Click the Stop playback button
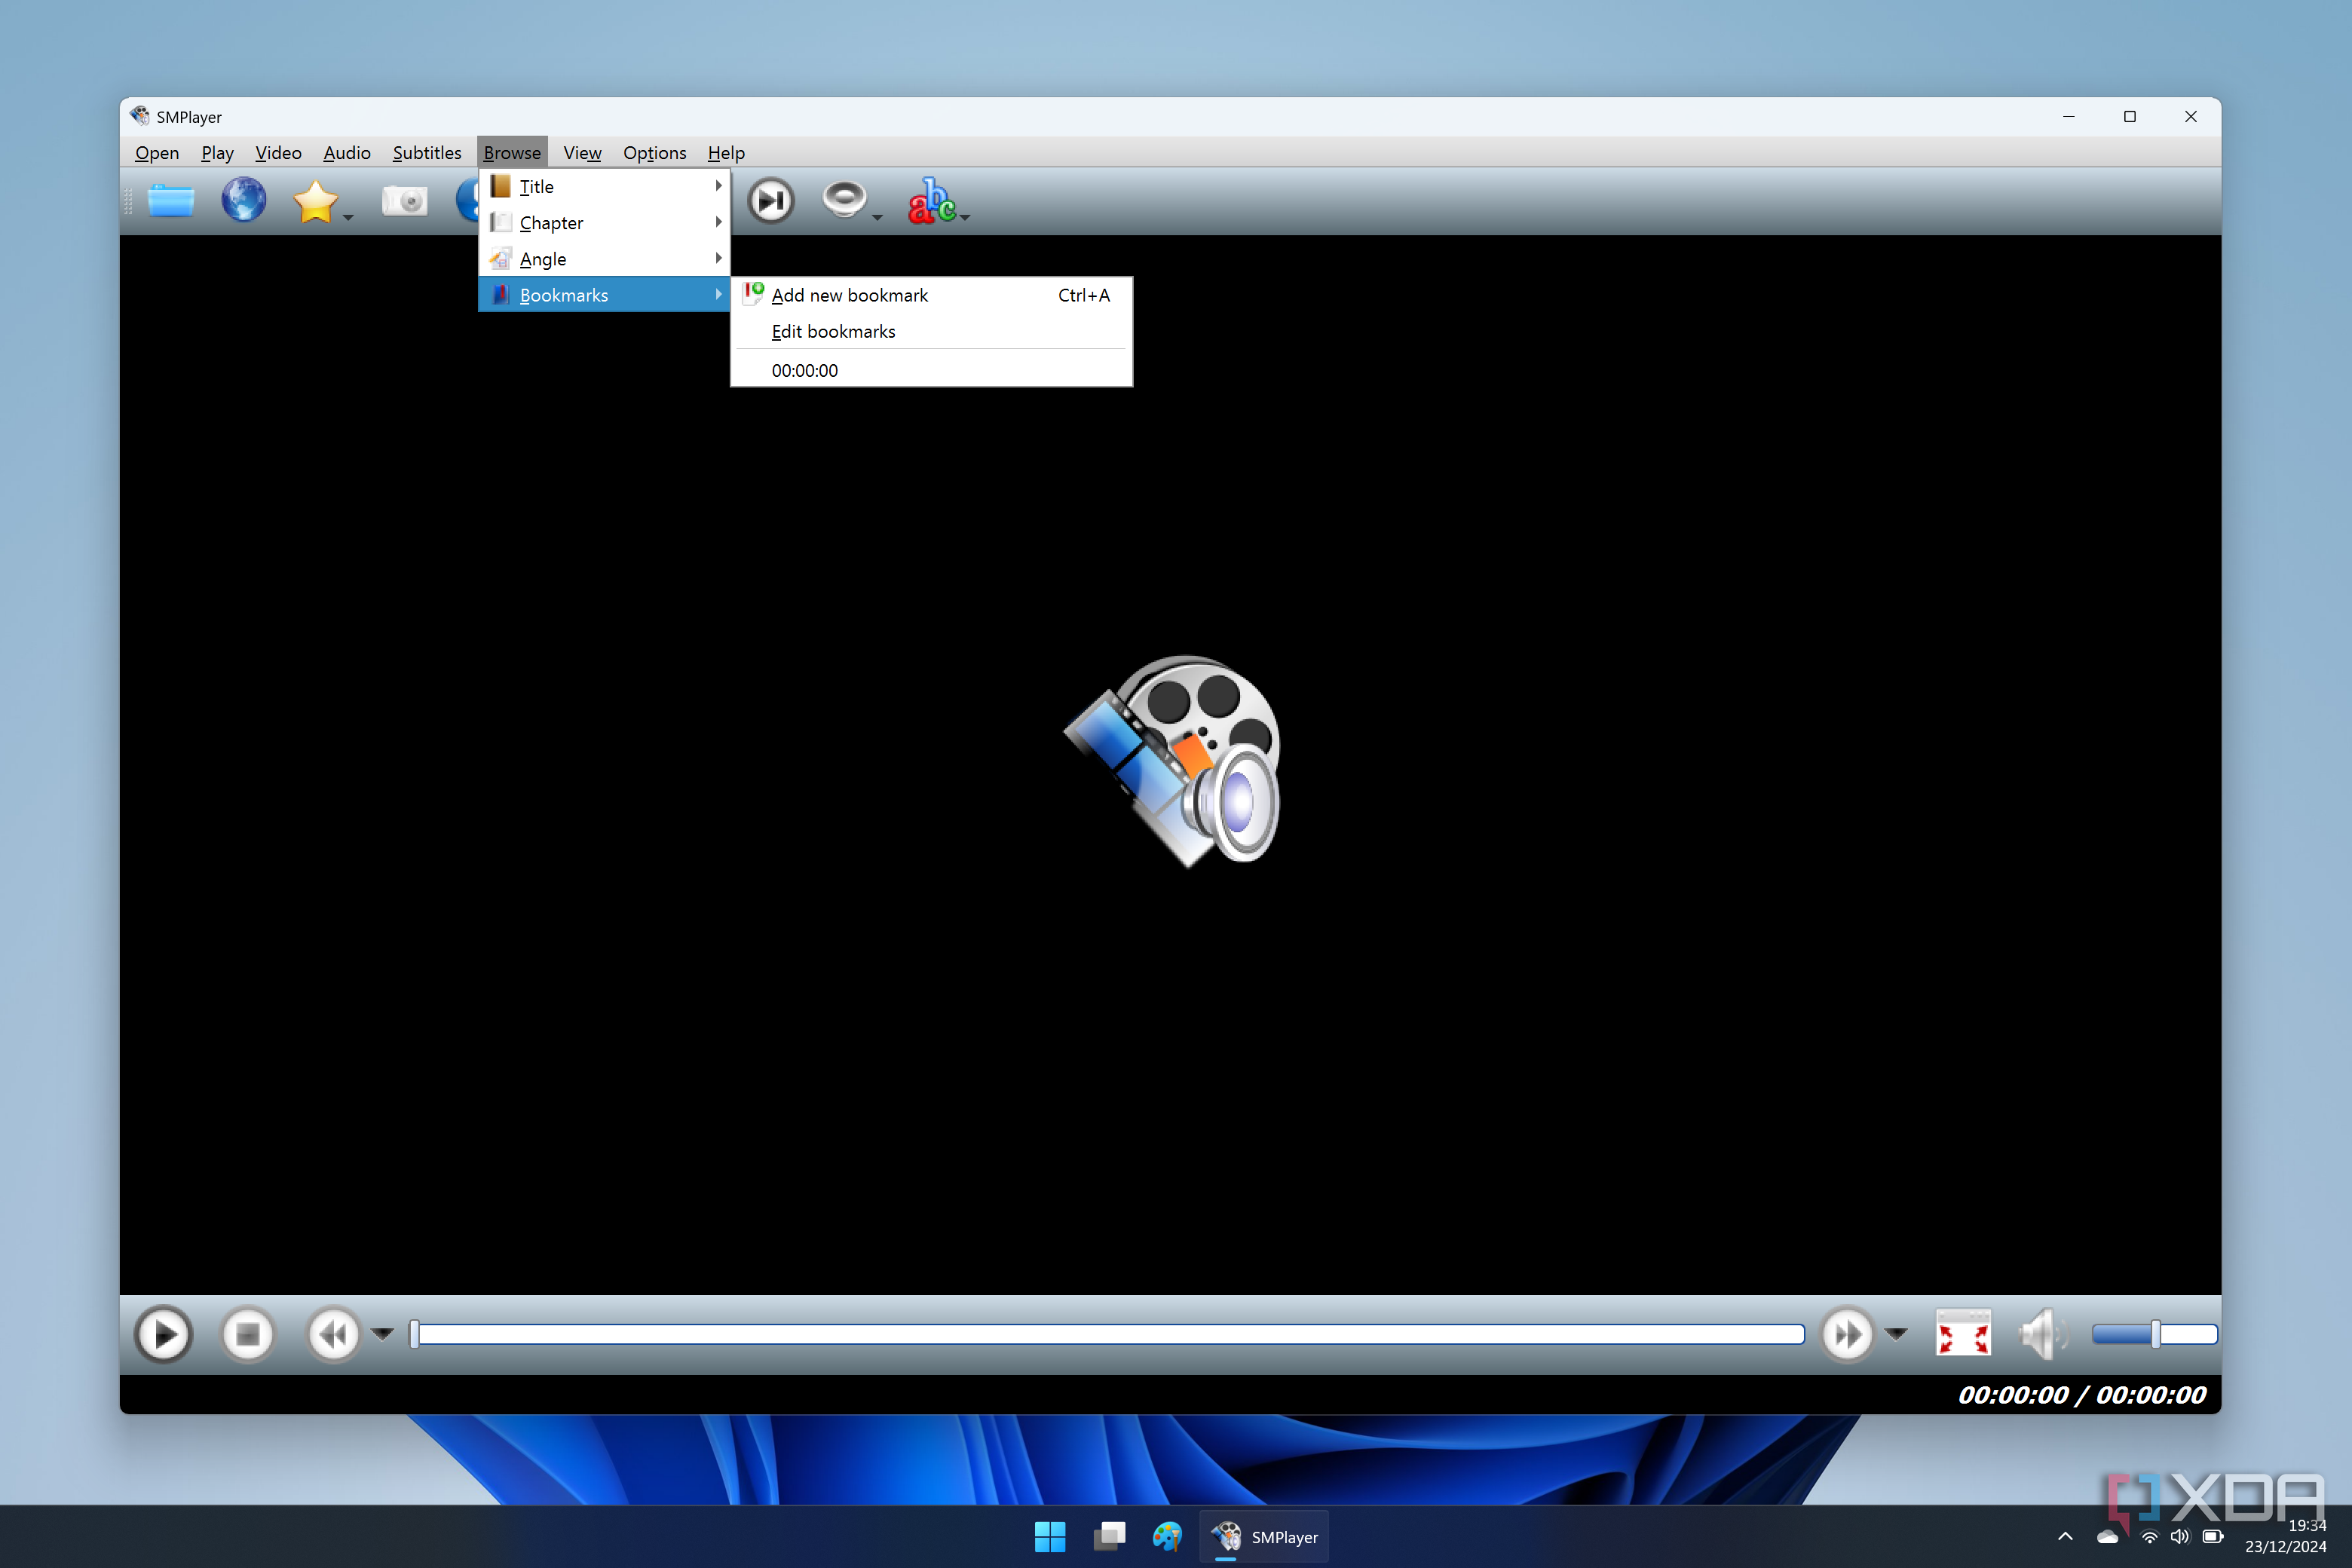 pyautogui.click(x=247, y=1334)
